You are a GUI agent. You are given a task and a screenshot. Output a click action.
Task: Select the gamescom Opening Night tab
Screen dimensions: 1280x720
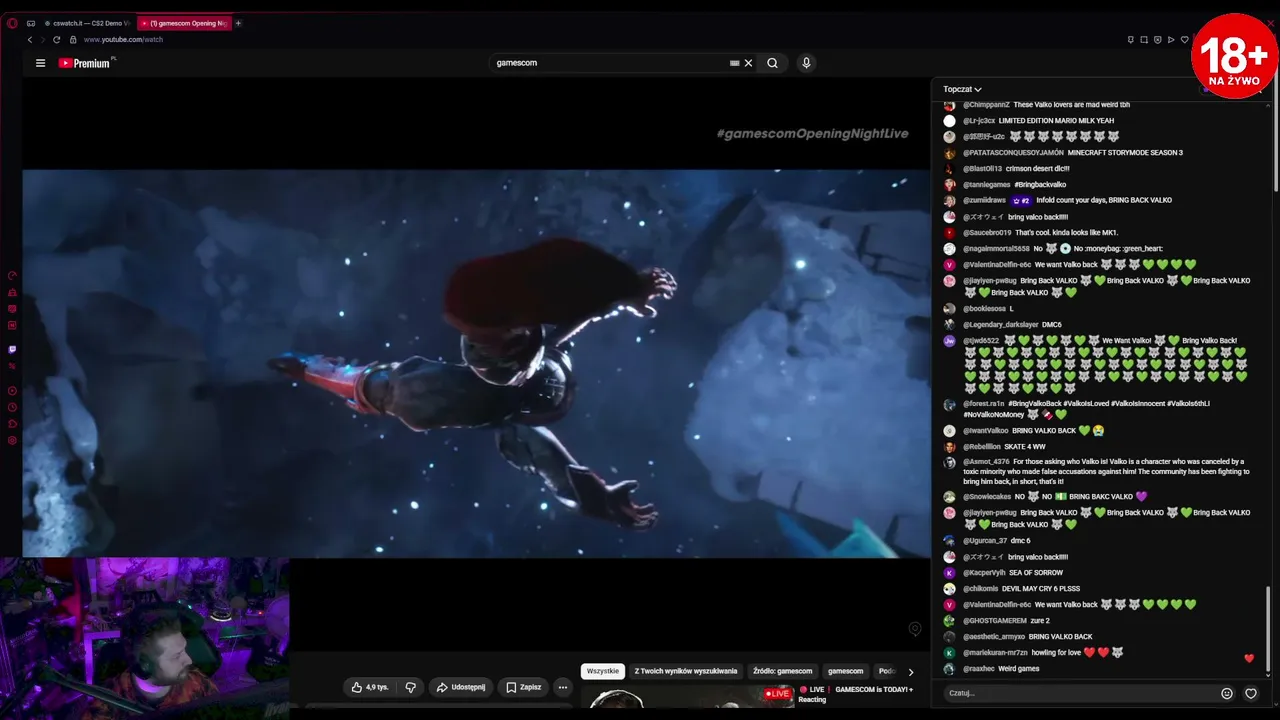click(184, 23)
